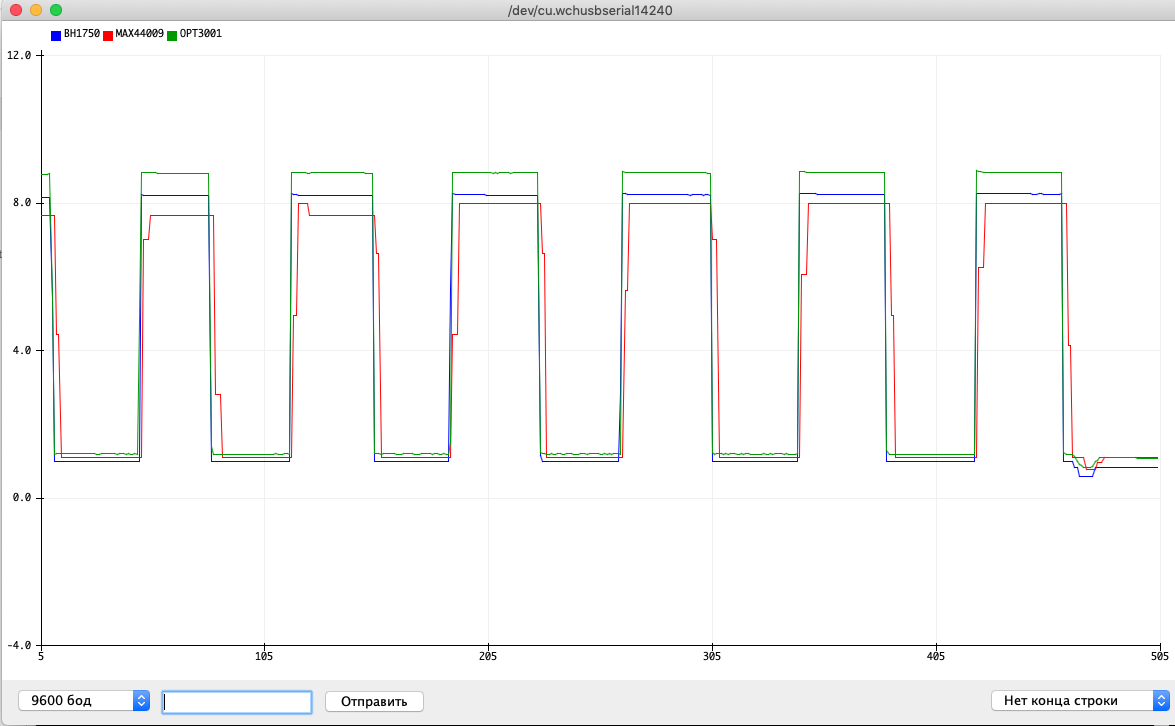The height and width of the screenshot is (726, 1175).
Task: Click the 305 tick on X axis
Action: click(x=711, y=658)
